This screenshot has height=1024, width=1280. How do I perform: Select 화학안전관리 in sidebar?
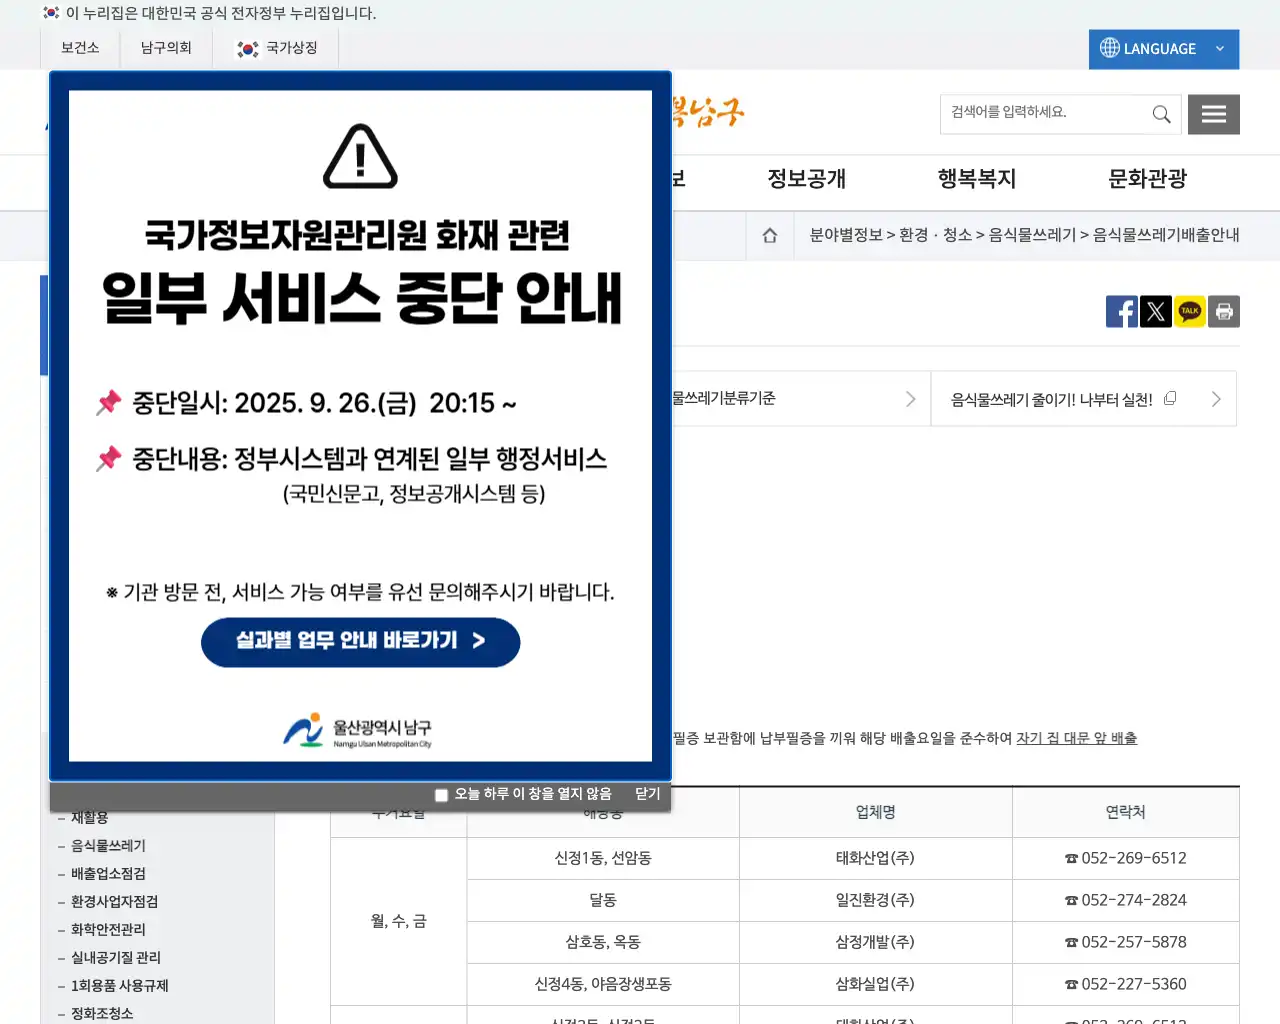pos(108,930)
